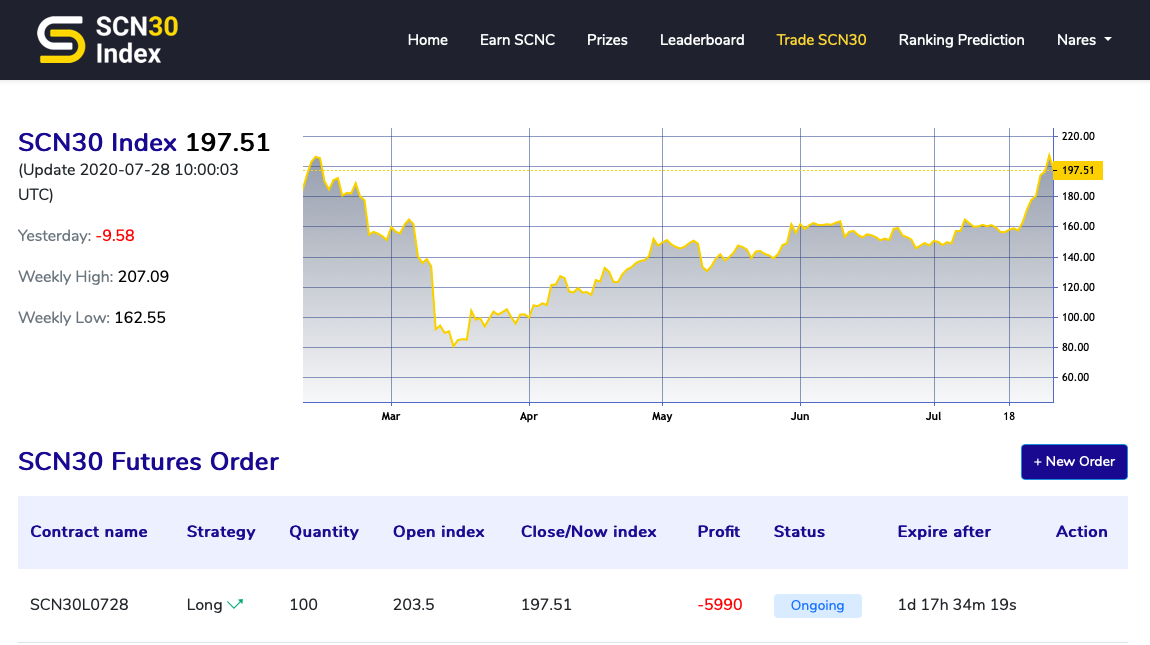The width and height of the screenshot is (1150, 645).
Task: Open the Leaderboard page
Action: pos(701,40)
